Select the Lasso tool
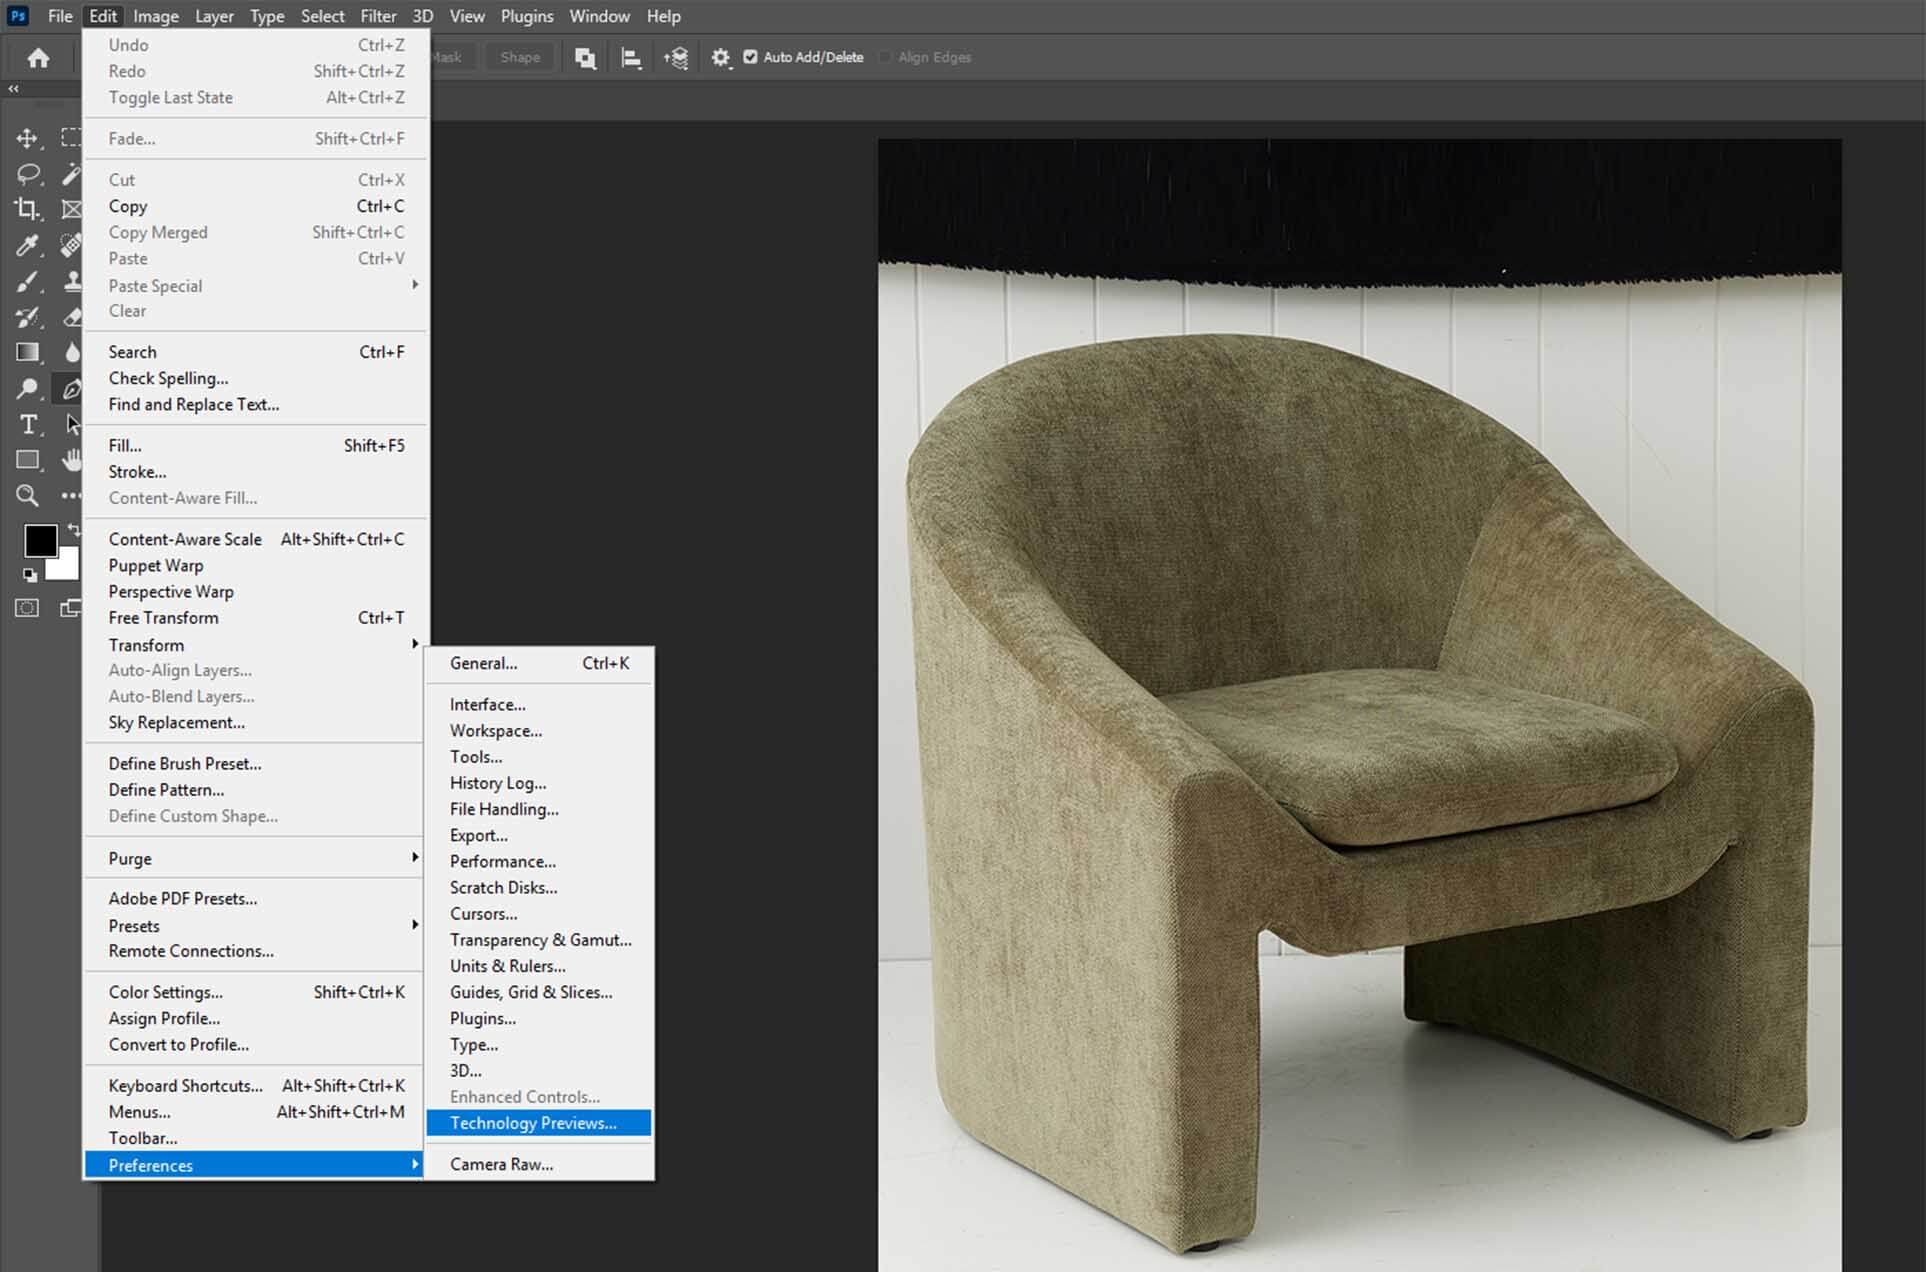 click(x=28, y=174)
